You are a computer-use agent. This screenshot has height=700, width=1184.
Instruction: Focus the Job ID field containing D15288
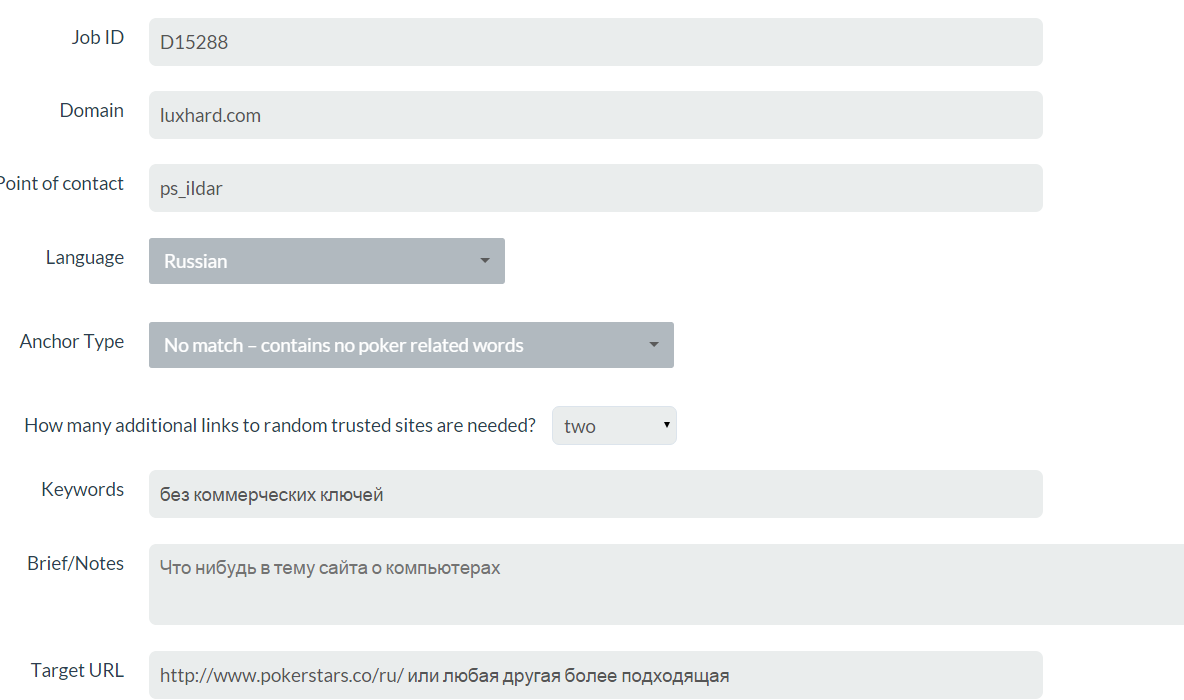[595, 42]
